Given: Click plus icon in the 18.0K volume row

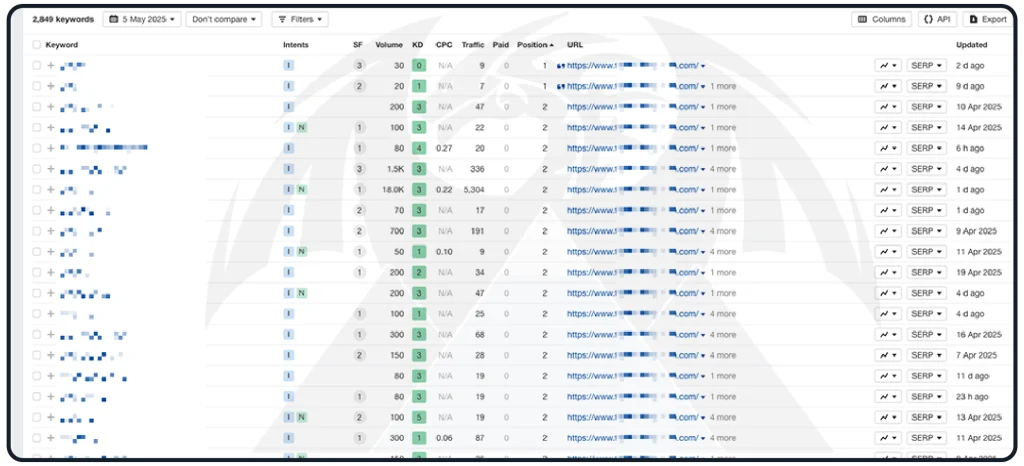Looking at the screenshot, I should [x=51, y=190].
